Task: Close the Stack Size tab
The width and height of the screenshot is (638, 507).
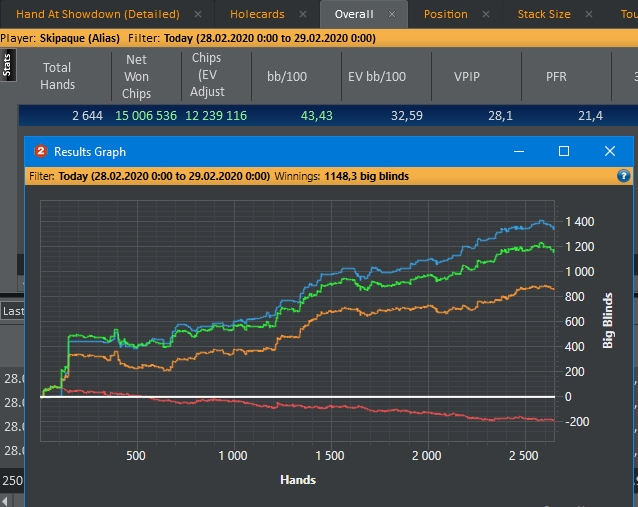Action: coord(589,14)
